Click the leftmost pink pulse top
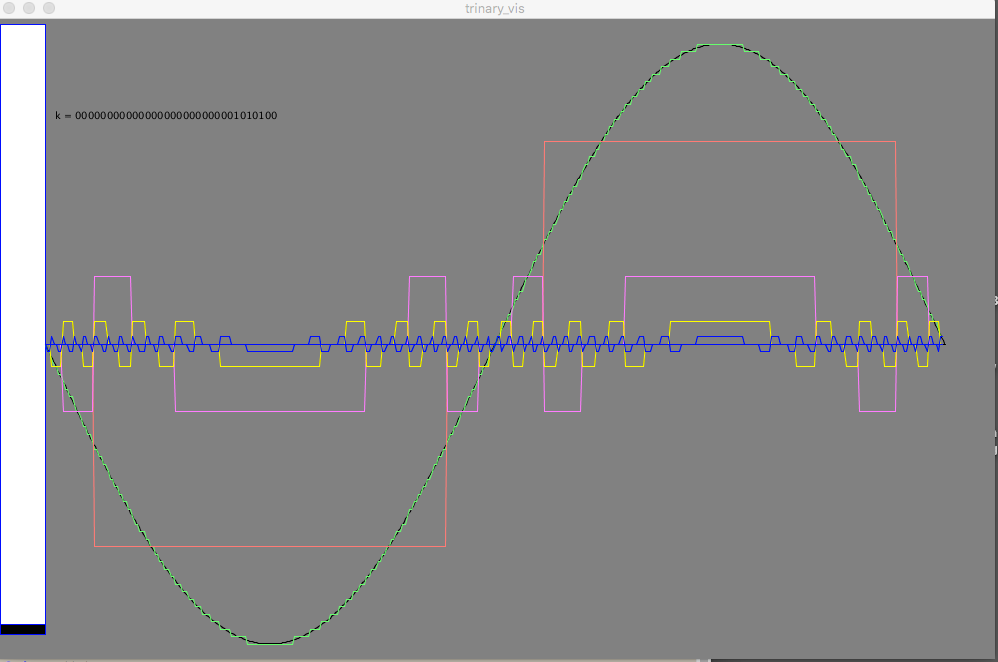The width and height of the screenshot is (998, 662). (x=112, y=276)
